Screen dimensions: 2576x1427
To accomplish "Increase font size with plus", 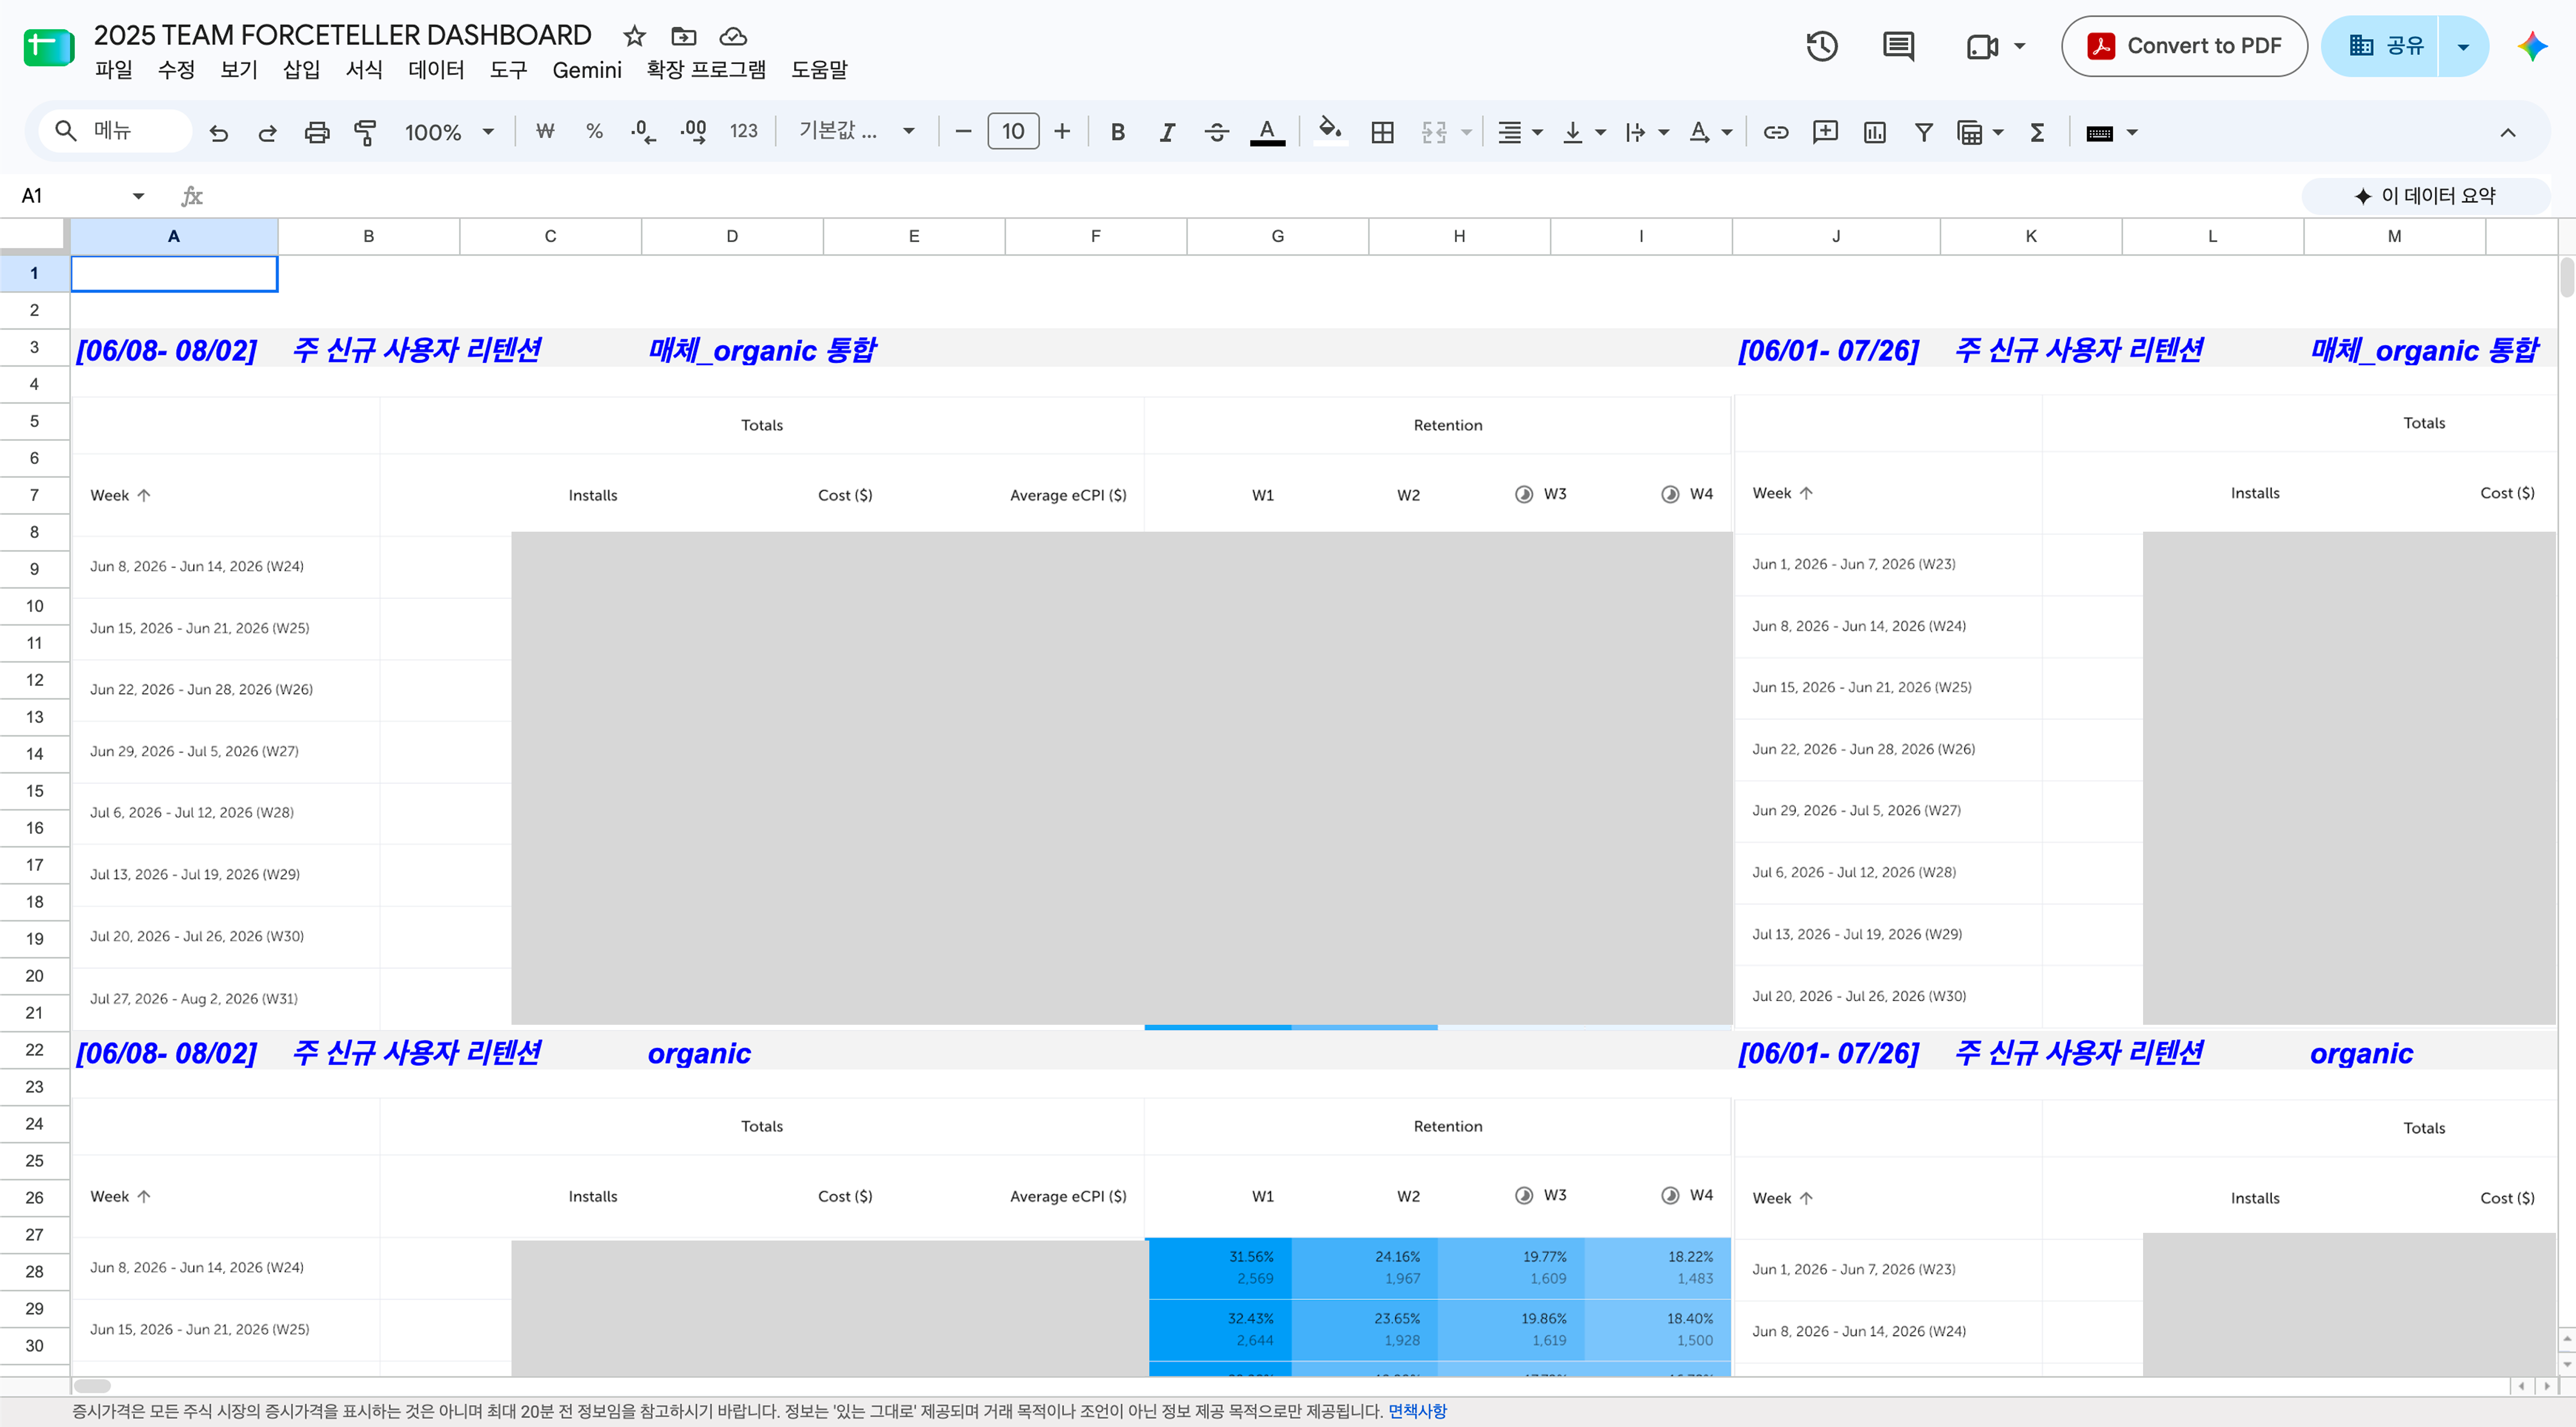I will [1062, 131].
